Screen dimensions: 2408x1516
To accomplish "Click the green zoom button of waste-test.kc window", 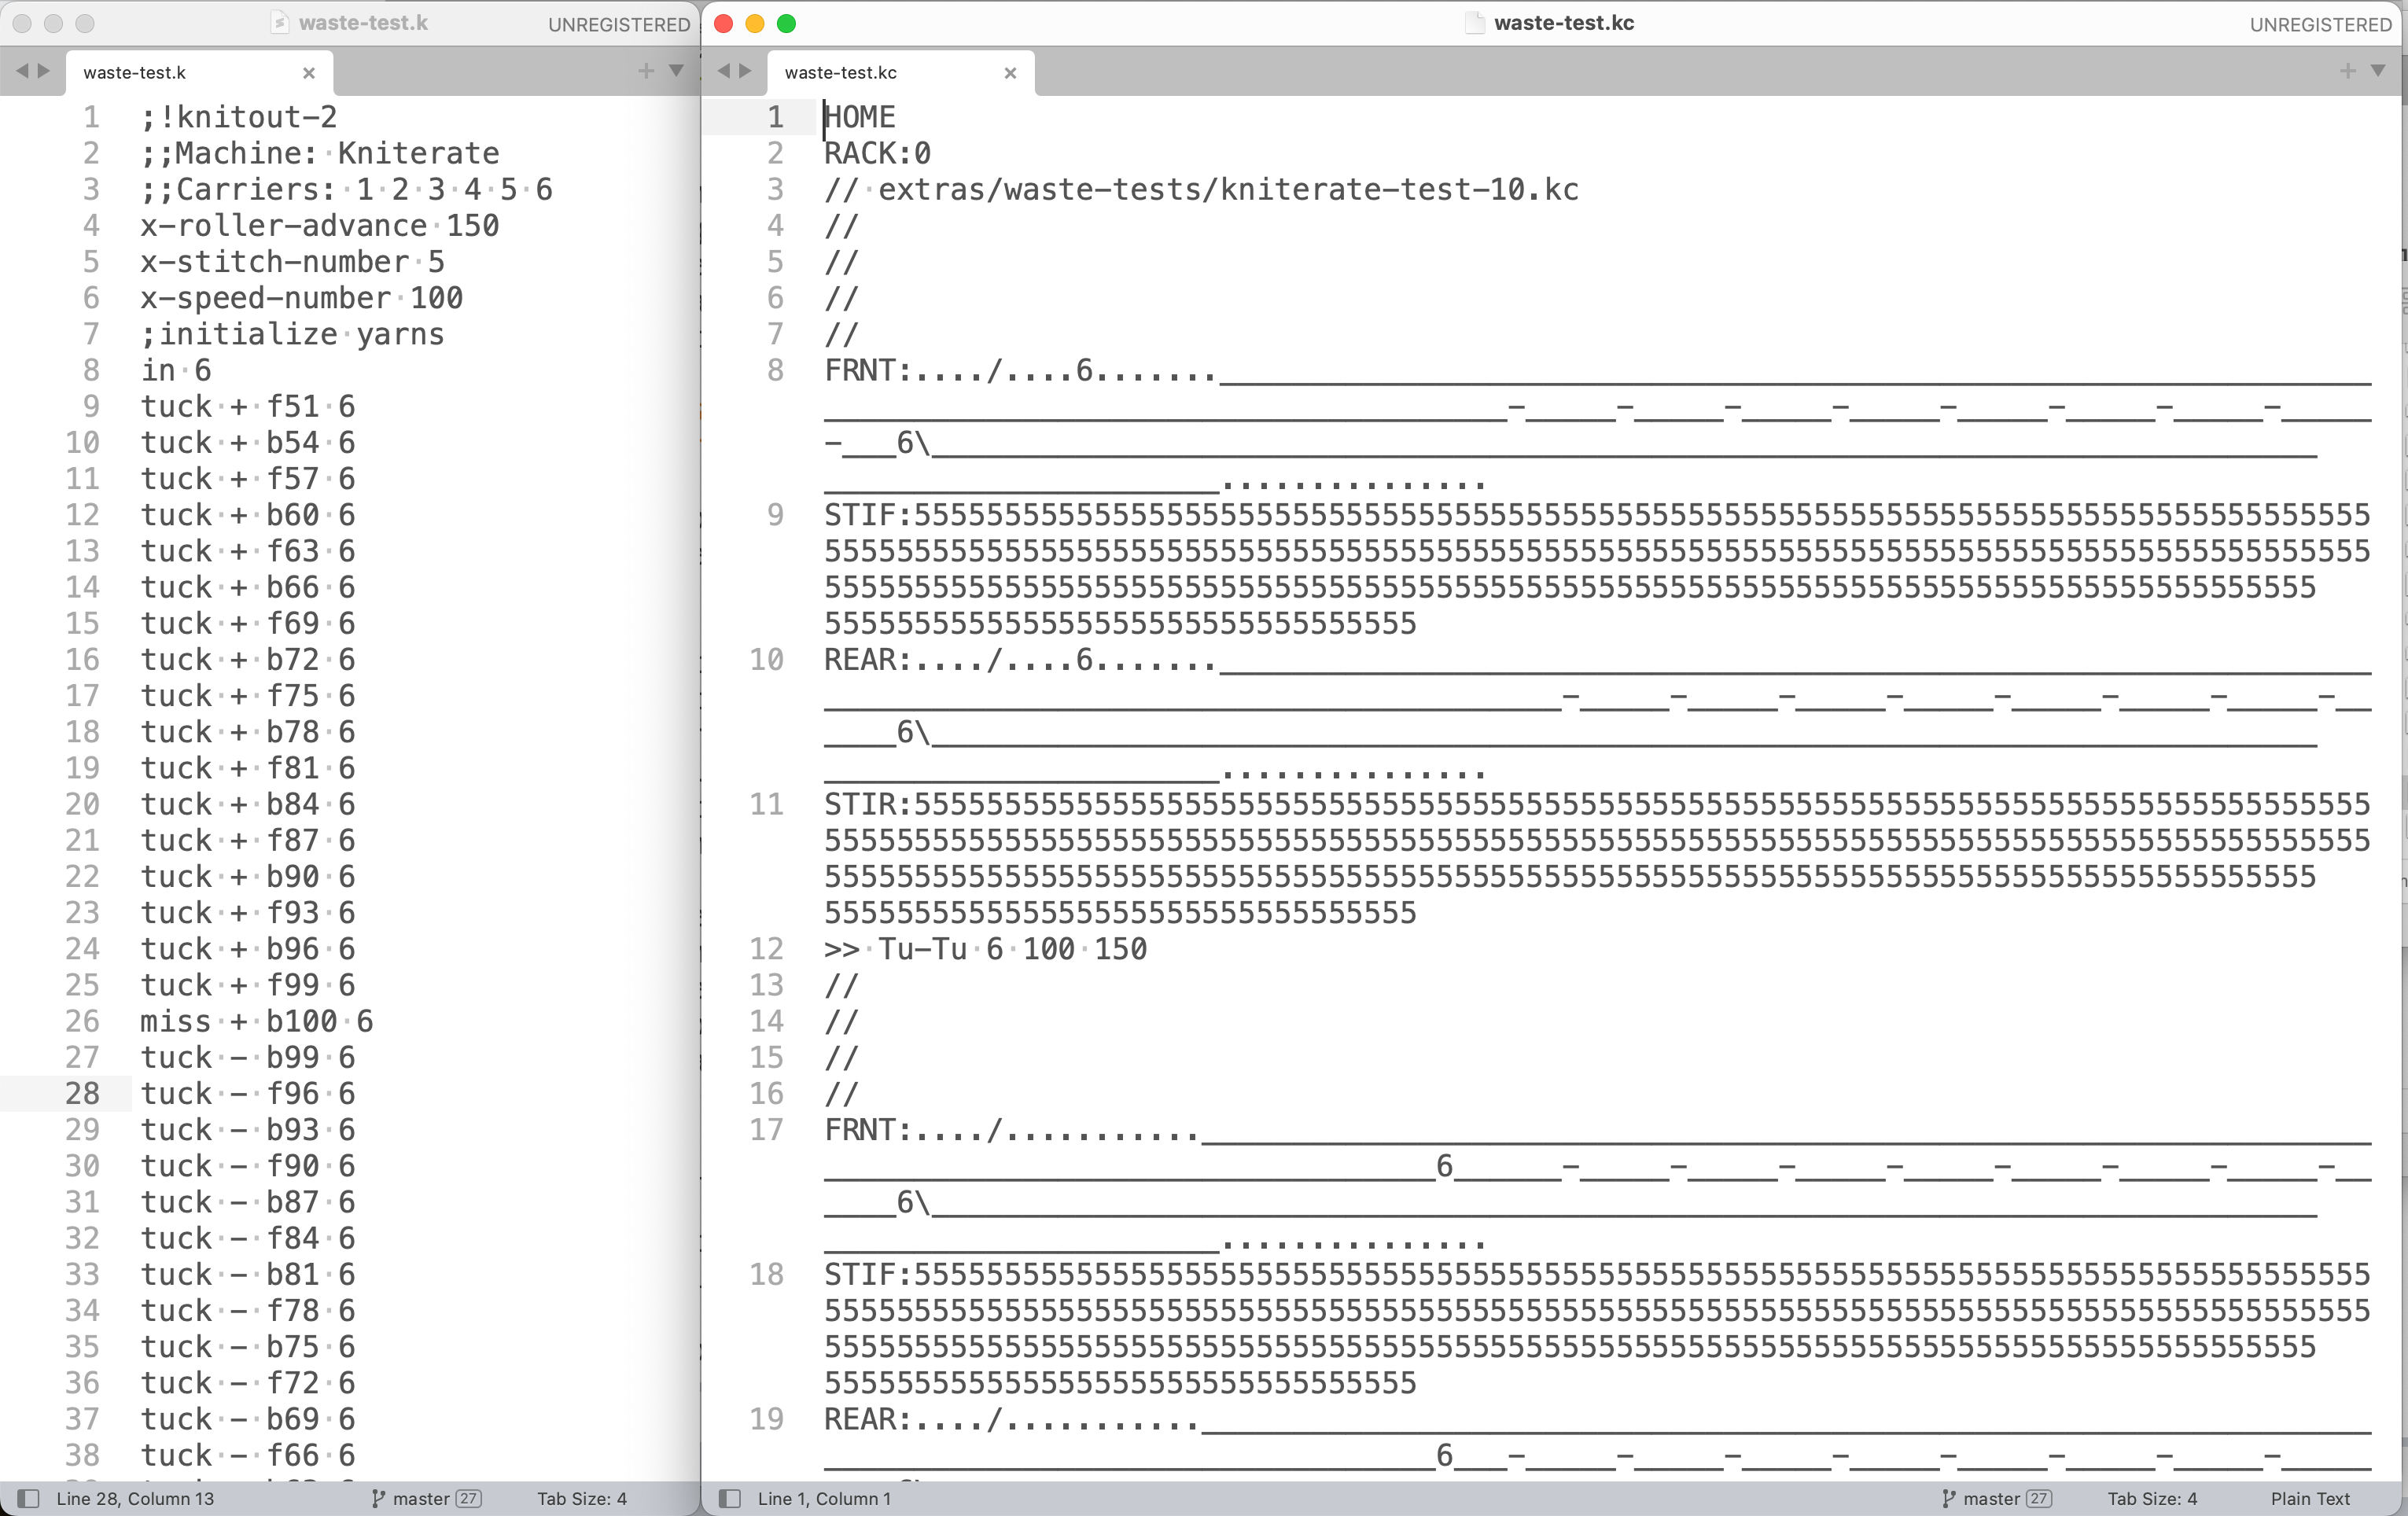I will 787,23.
